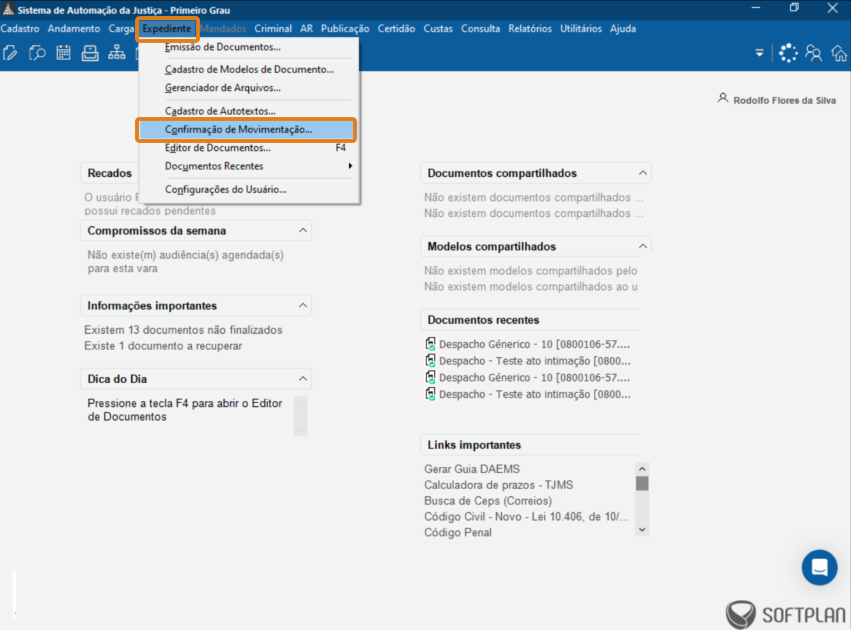Click the application logo in title bar

click(8, 9)
